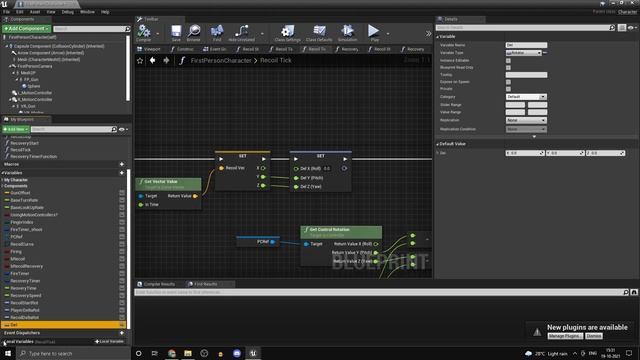The width and height of the screenshot is (640, 360).
Task: Open the Edit menu
Action: [x=20, y=12]
